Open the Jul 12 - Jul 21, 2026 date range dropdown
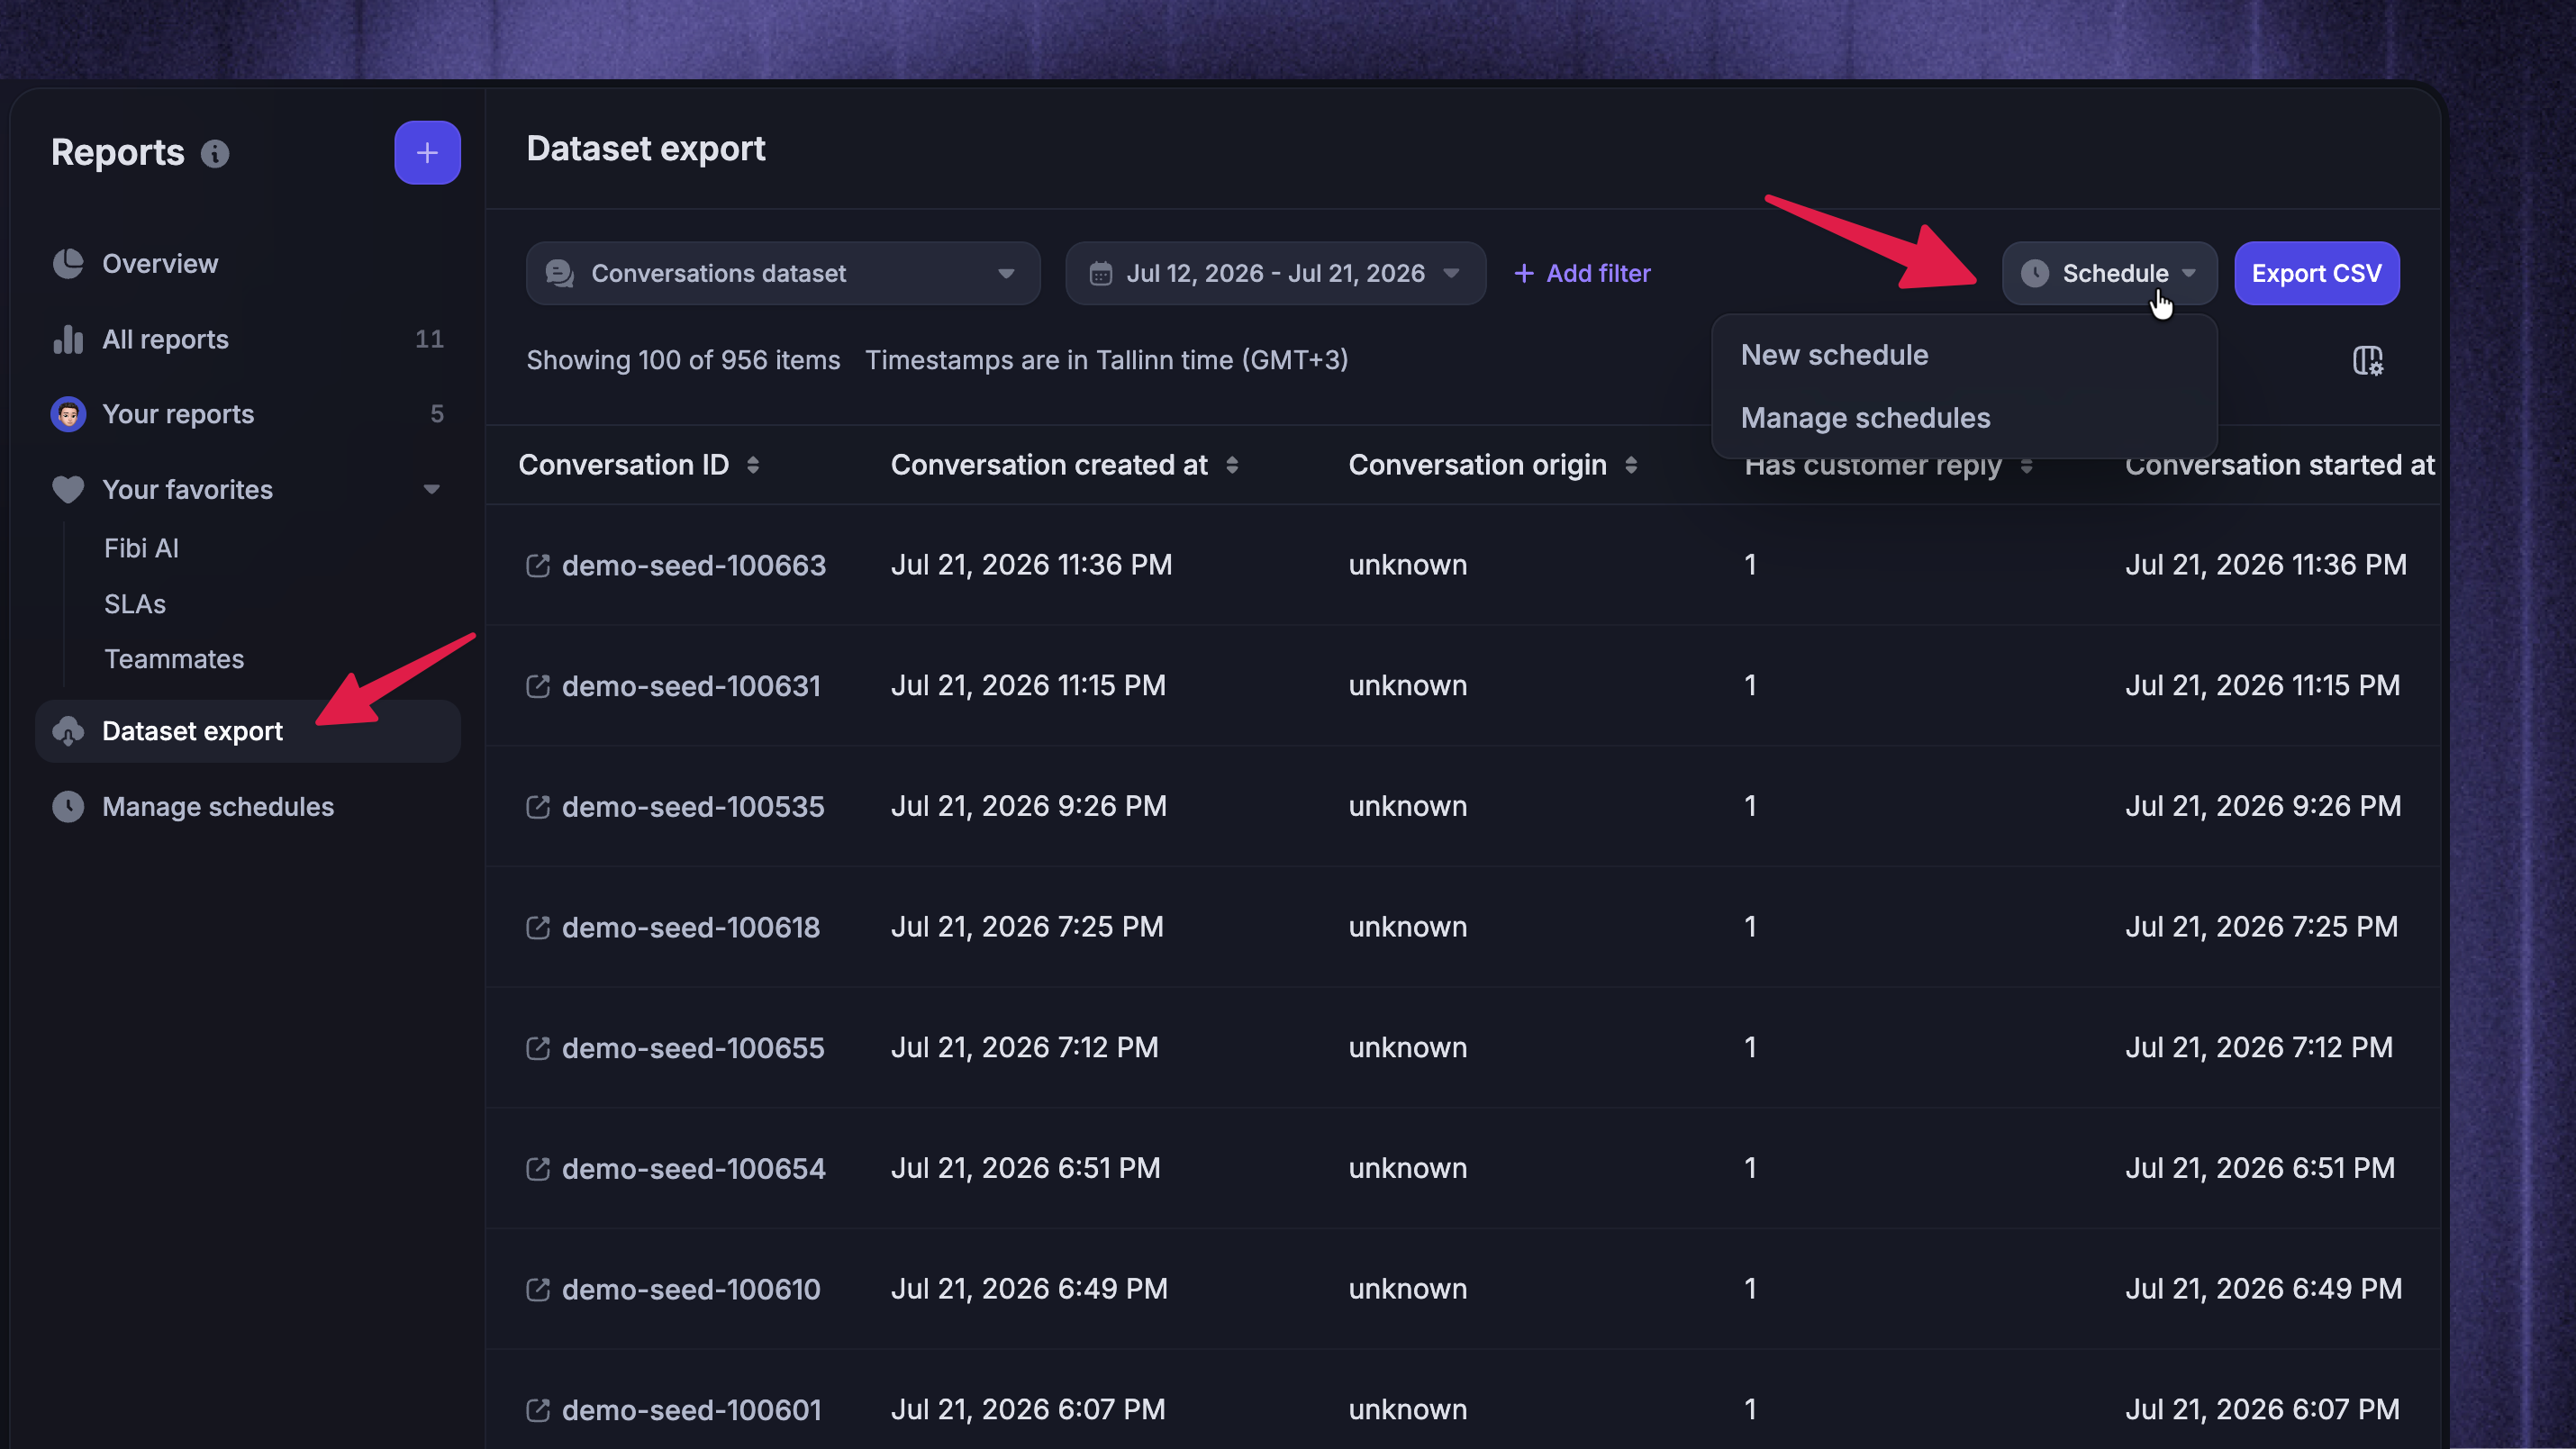The height and width of the screenshot is (1449, 2576). click(1276, 274)
